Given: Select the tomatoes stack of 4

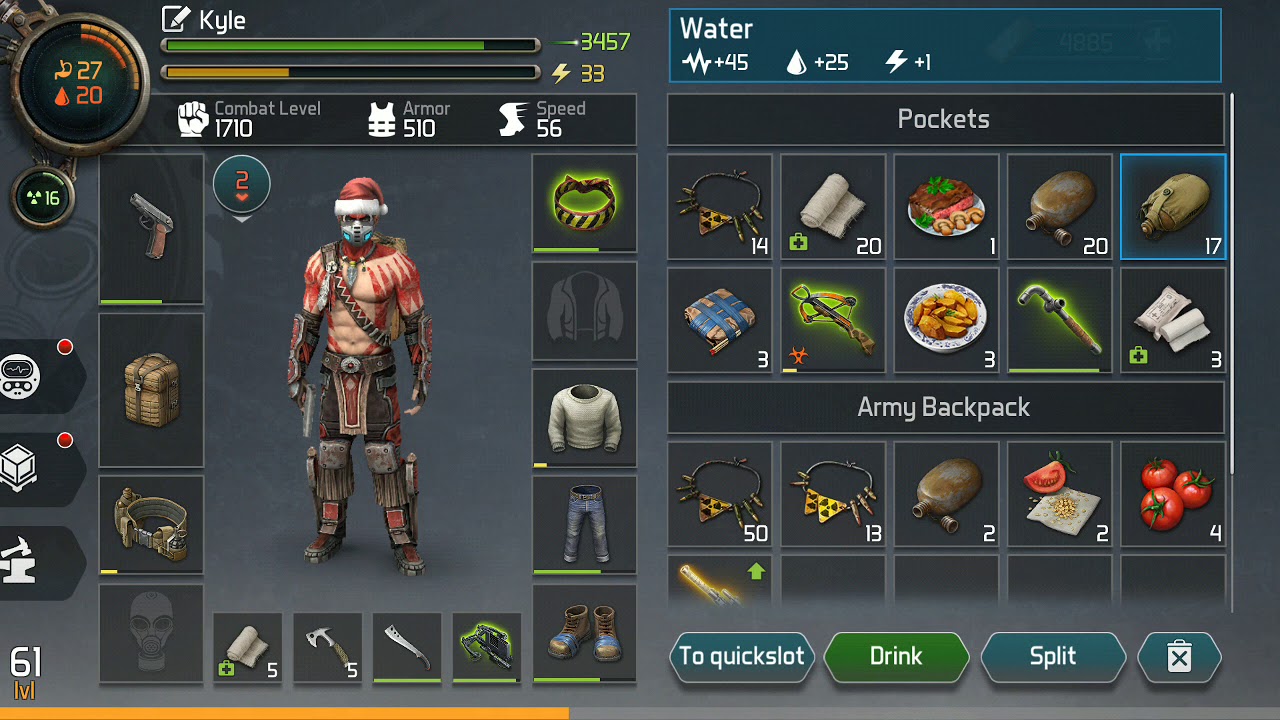Looking at the screenshot, I should [1173, 494].
